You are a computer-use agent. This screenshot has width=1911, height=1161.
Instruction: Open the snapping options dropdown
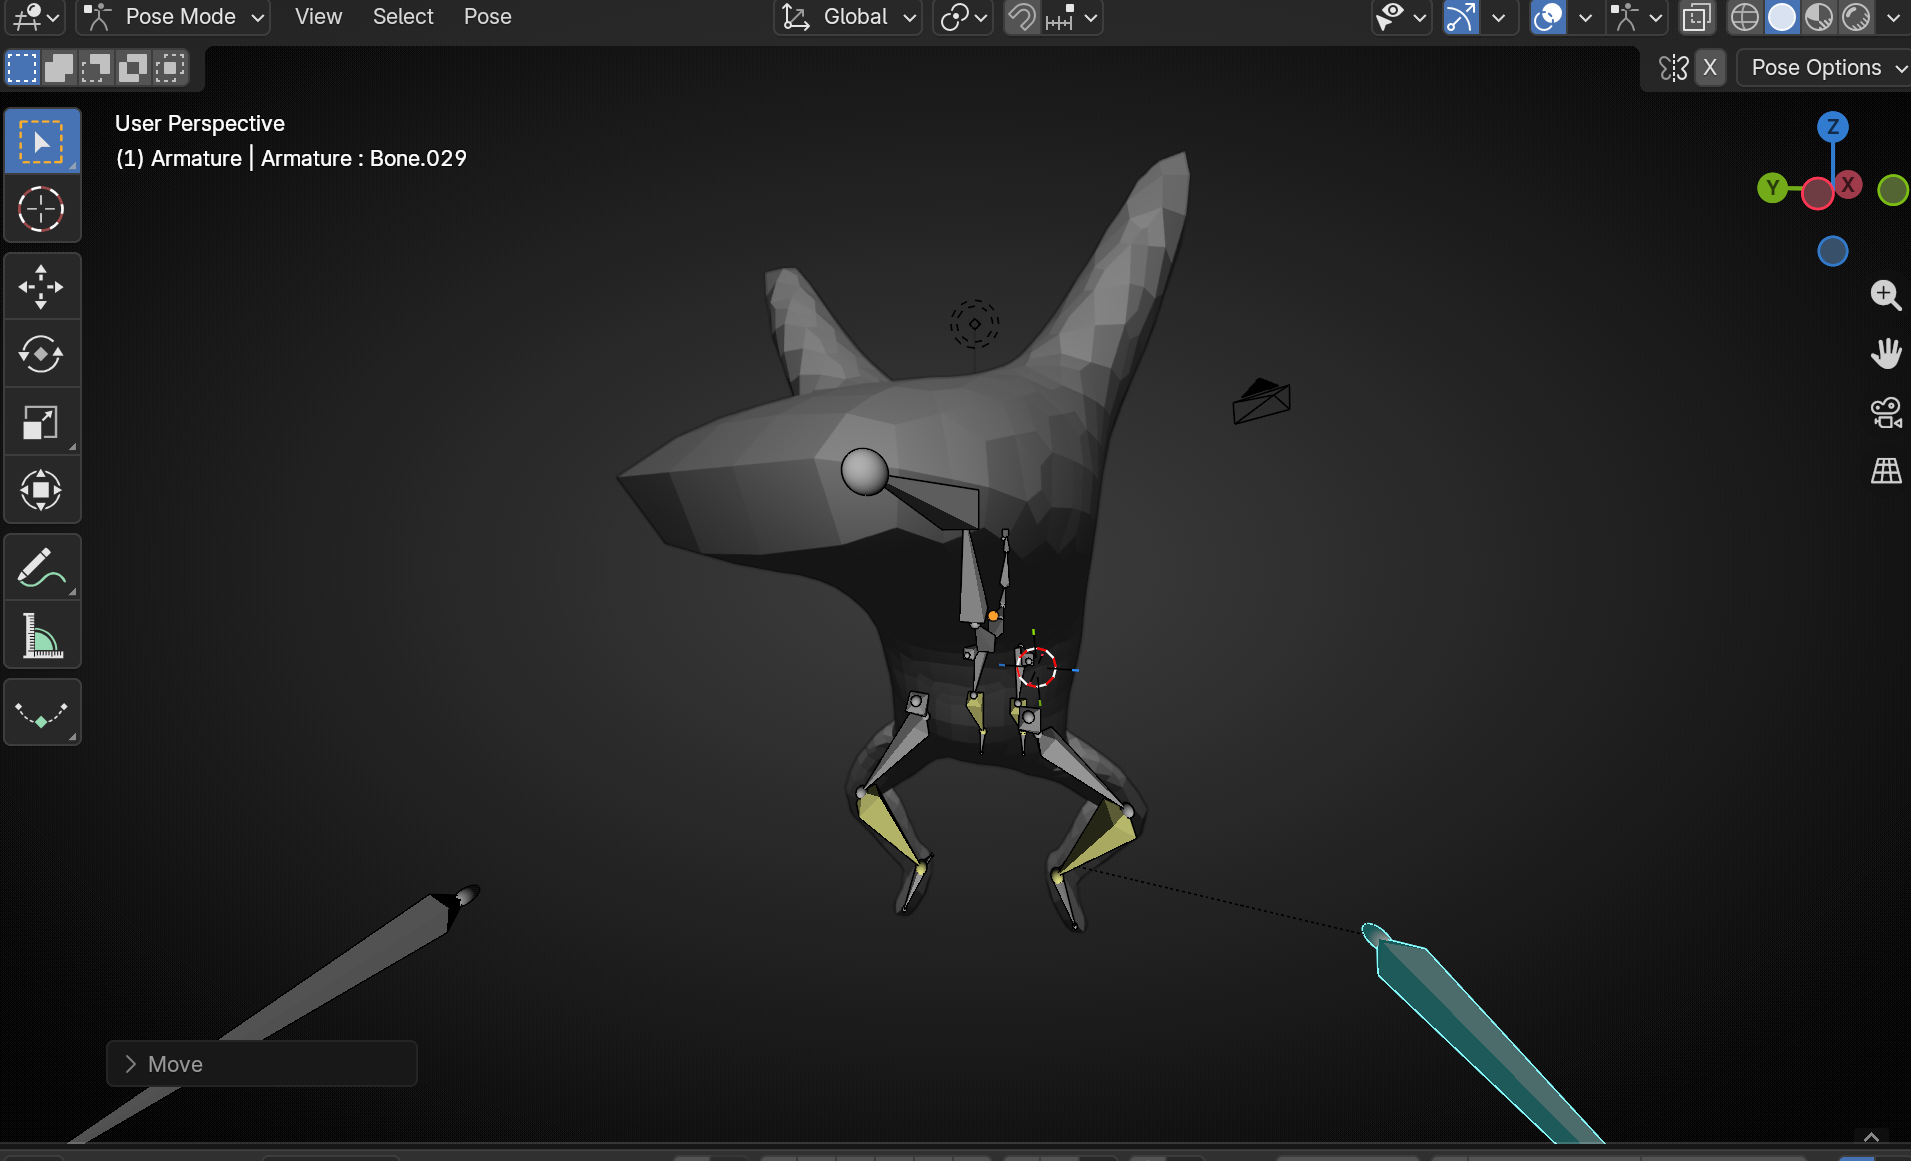1072,17
